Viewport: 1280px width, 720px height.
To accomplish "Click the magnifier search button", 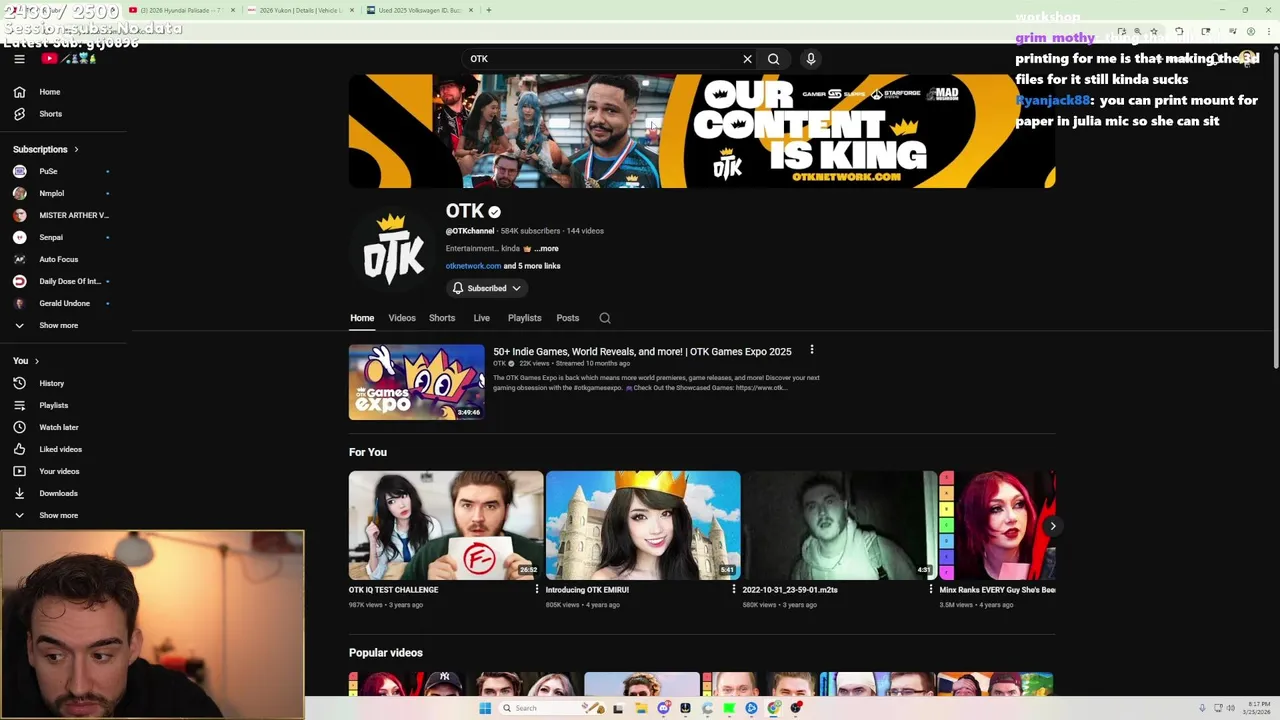I will [773, 59].
